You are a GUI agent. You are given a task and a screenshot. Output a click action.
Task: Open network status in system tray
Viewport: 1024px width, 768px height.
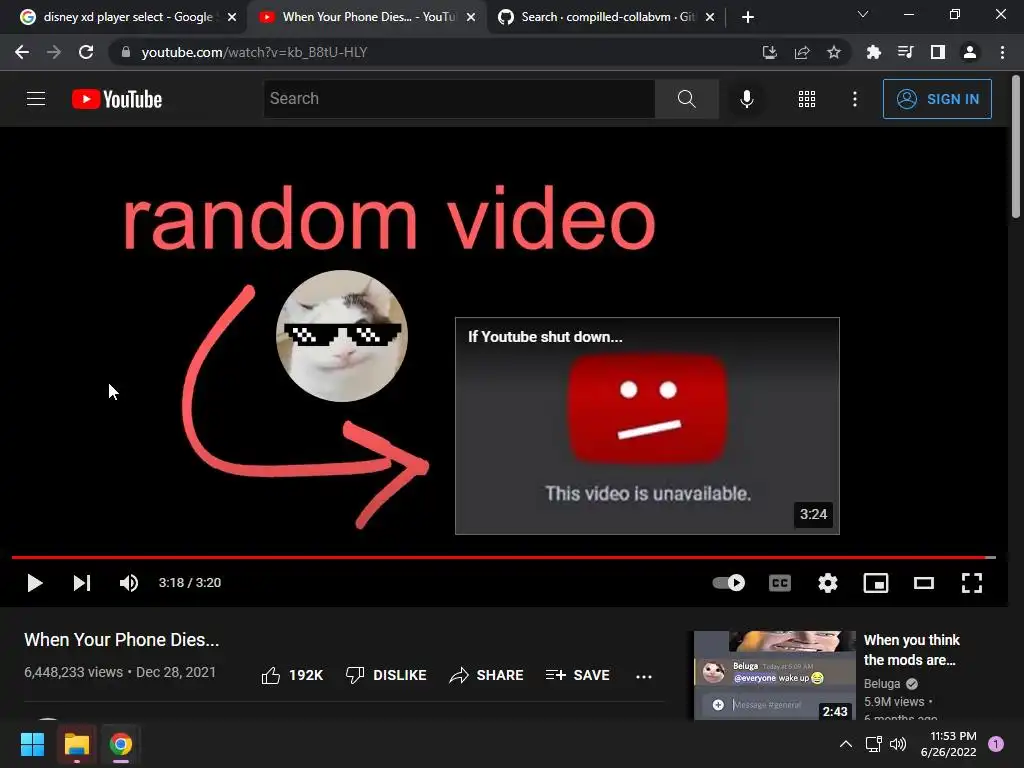(873, 744)
